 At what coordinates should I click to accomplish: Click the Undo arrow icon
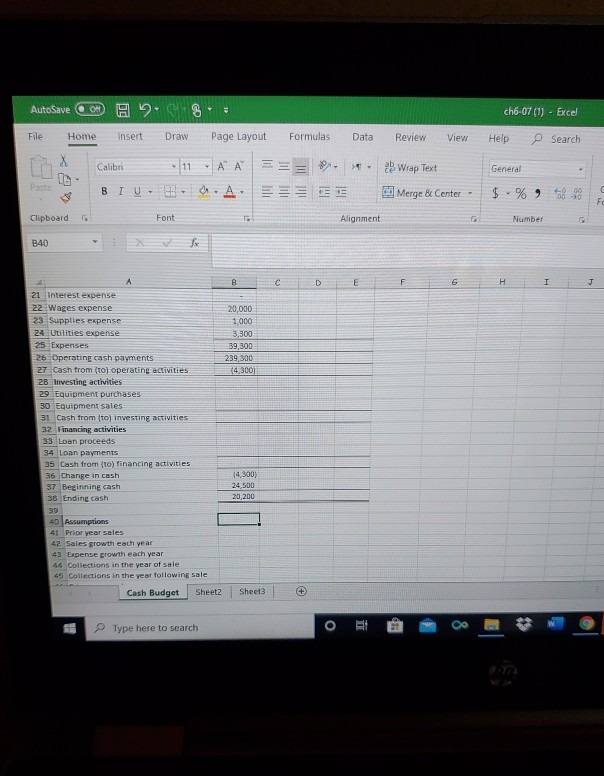coord(145,109)
